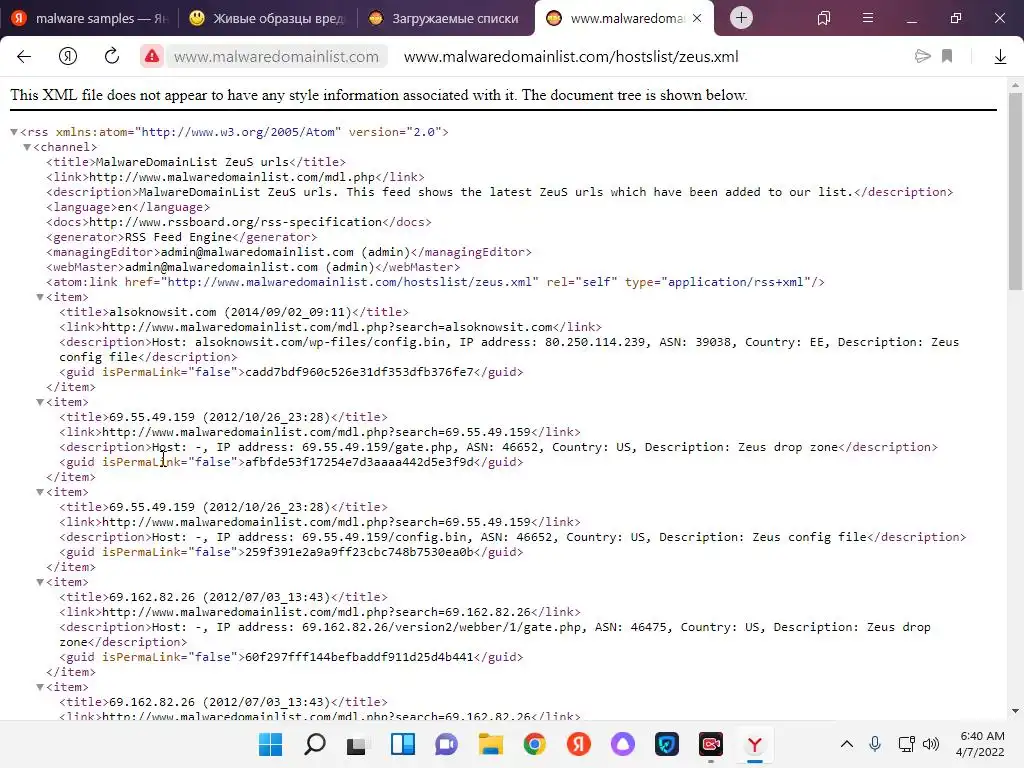The height and width of the screenshot is (768, 1024).
Task: Open Windows Start menu
Action: 270,744
